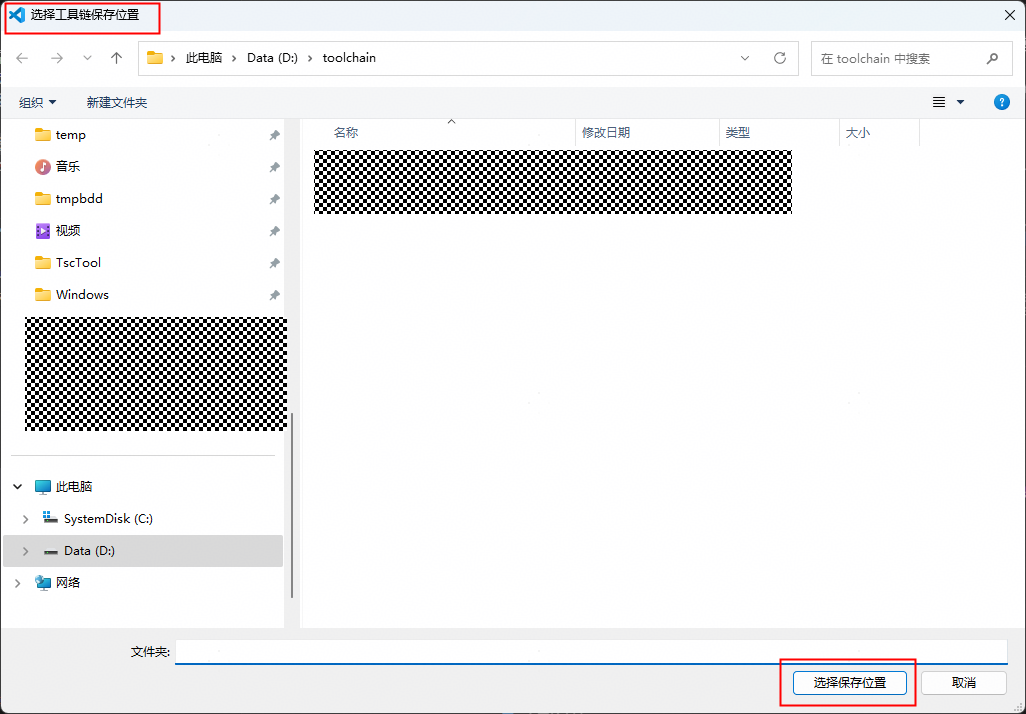The width and height of the screenshot is (1026, 714).
Task: Expand the SystemDisk (C:) tree node
Action: tap(26, 519)
